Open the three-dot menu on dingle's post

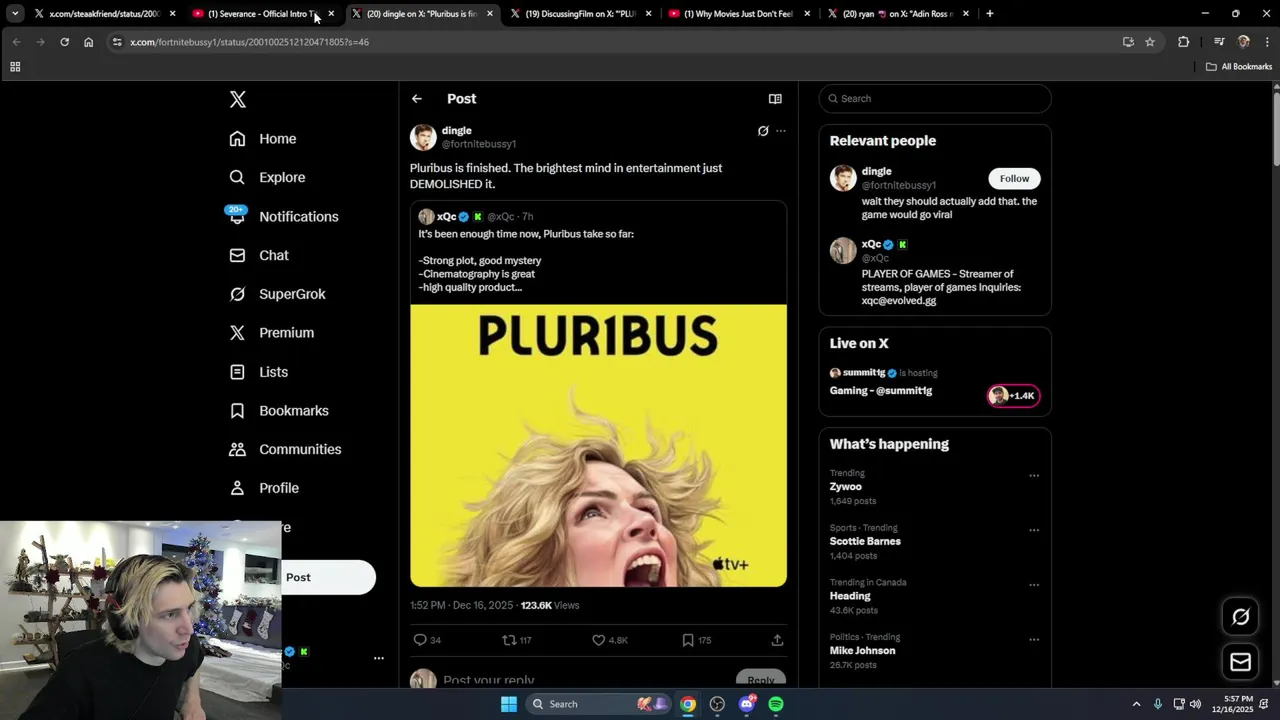(x=781, y=131)
